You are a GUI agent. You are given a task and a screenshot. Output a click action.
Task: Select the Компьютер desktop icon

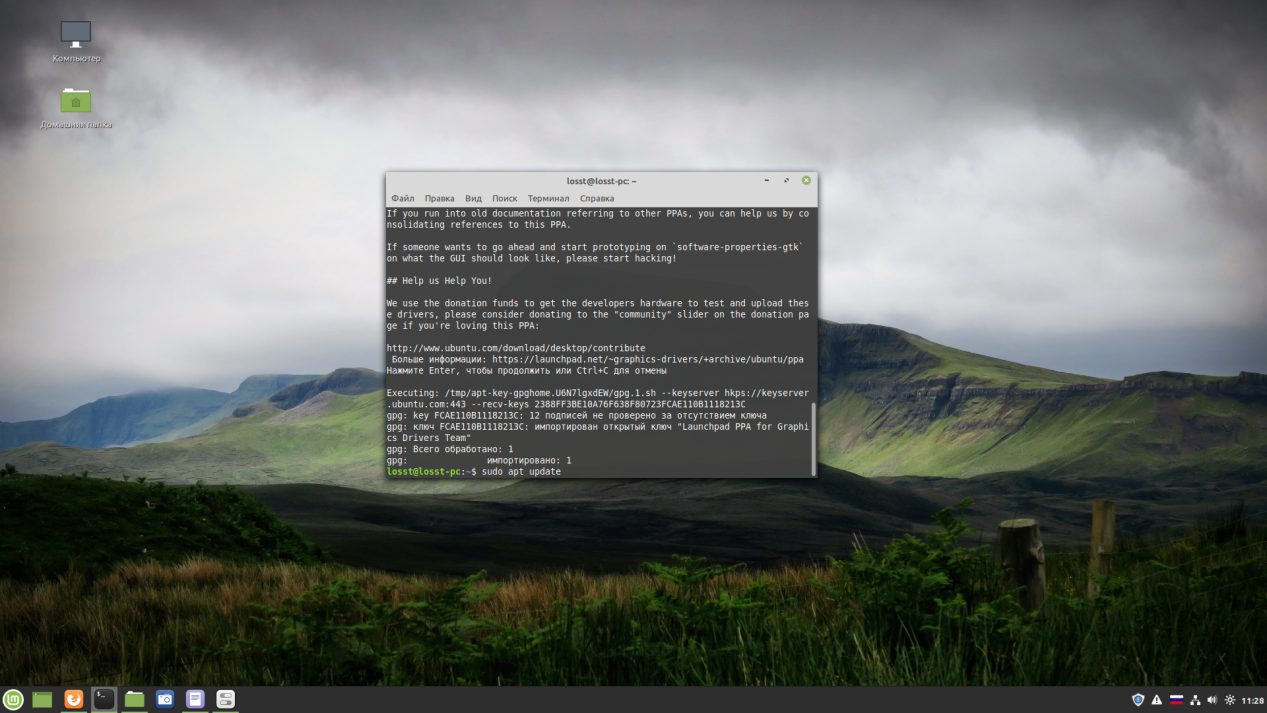[x=76, y=42]
